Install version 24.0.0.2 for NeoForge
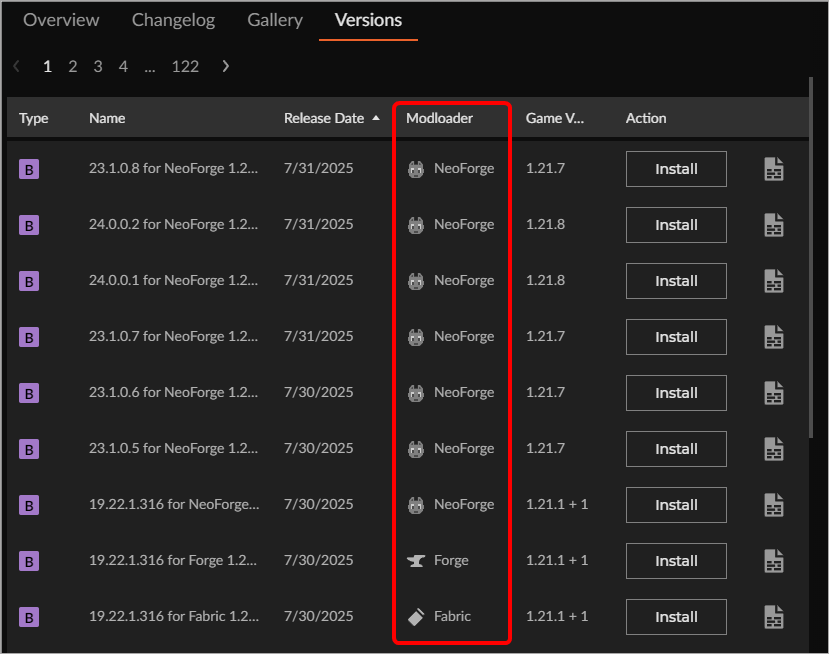829x654 pixels. point(676,225)
